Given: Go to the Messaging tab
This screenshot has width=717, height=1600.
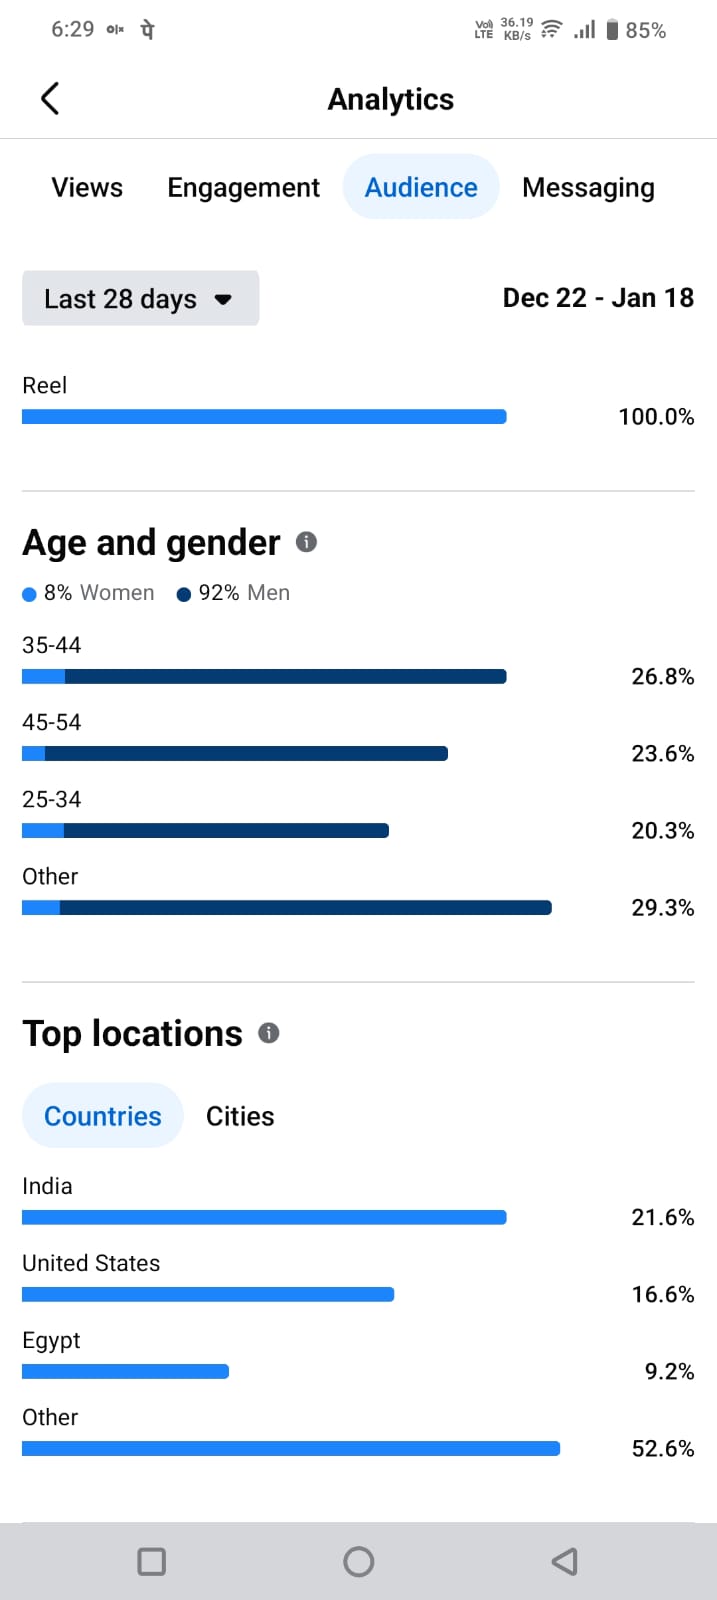Looking at the screenshot, I should (x=588, y=187).
